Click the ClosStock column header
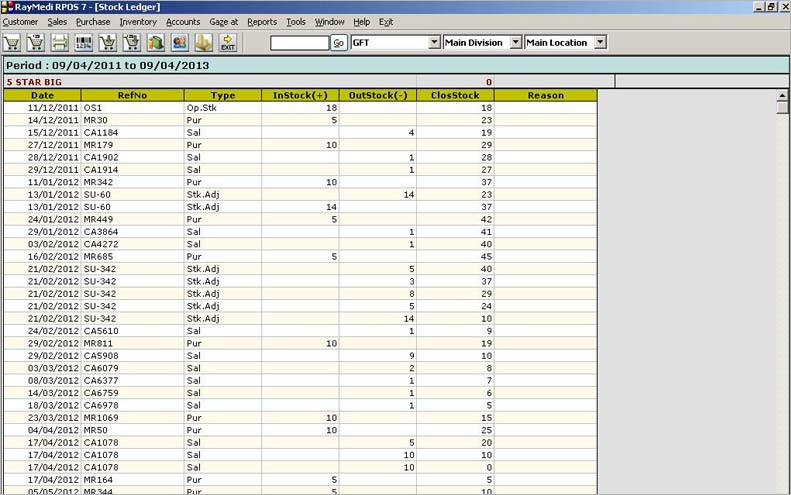791x495 pixels. point(455,95)
